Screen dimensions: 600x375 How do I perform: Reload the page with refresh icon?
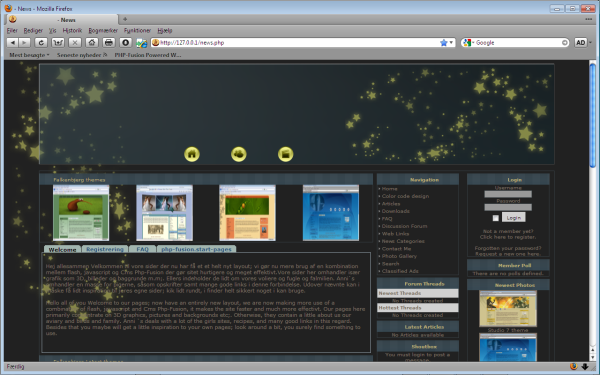[41, 42]
